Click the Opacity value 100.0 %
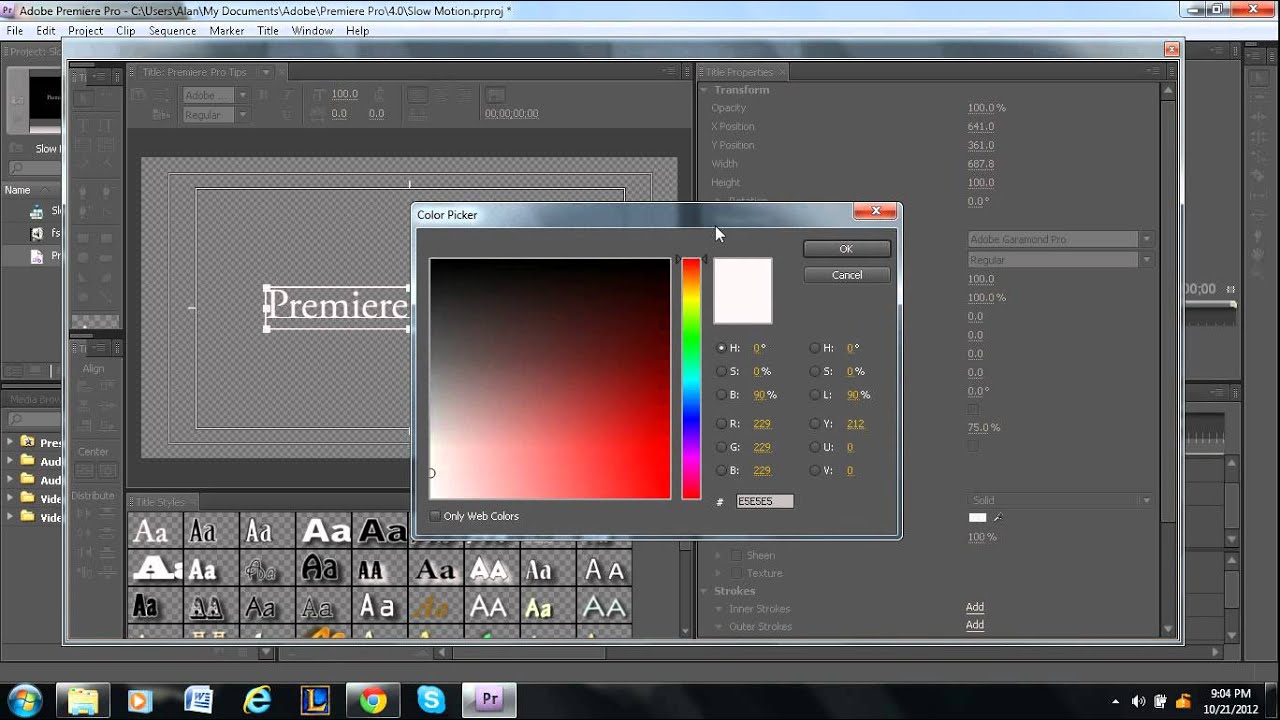The image size is (1280, 720). 987,108
